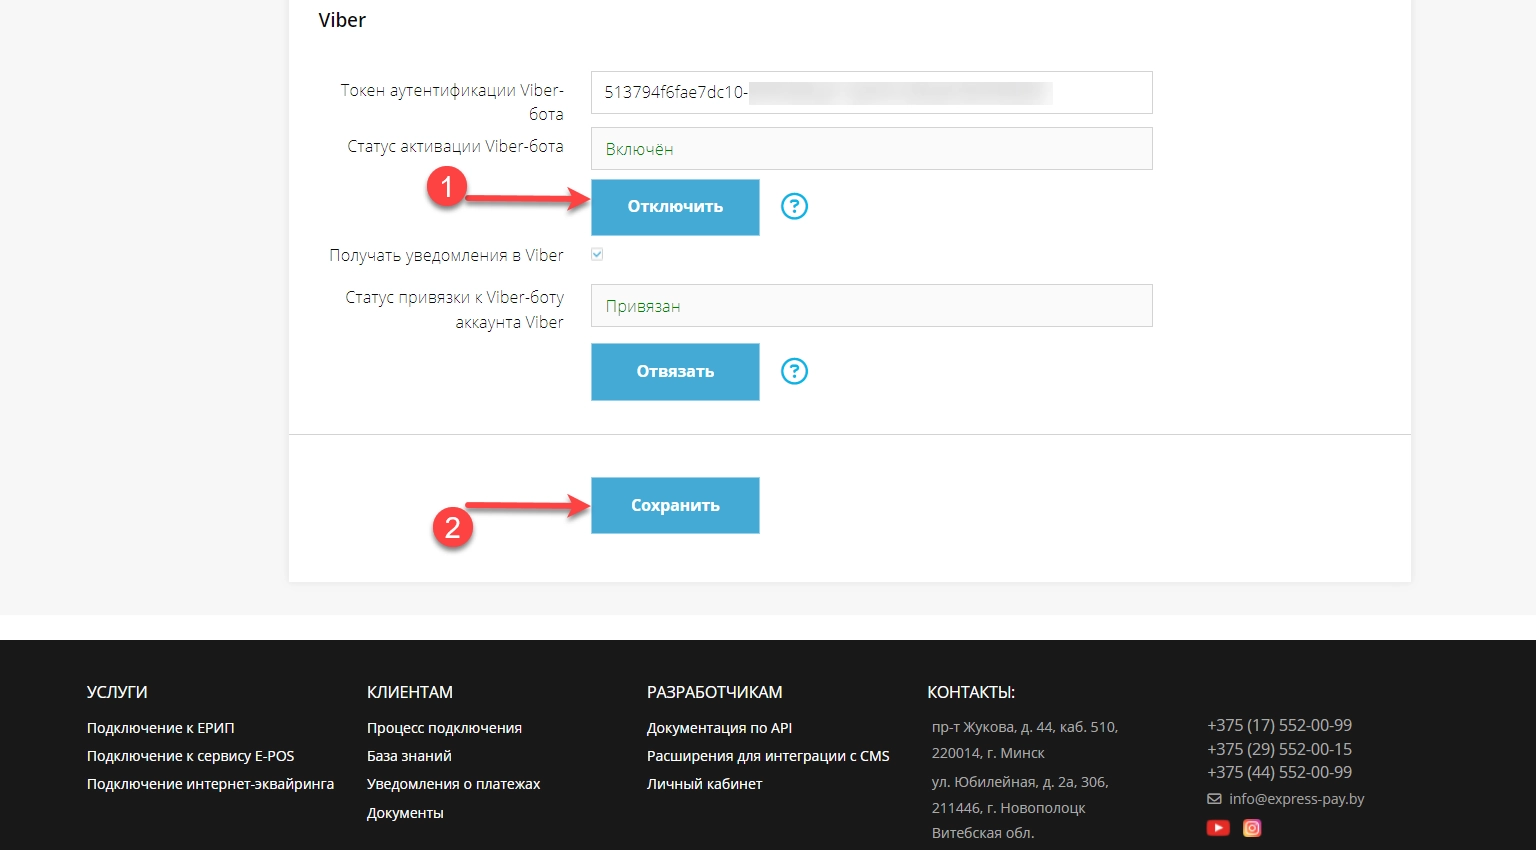Click УСЛУГИ footer heading
The image size is (1536, 850).
(x=117, y=692)
